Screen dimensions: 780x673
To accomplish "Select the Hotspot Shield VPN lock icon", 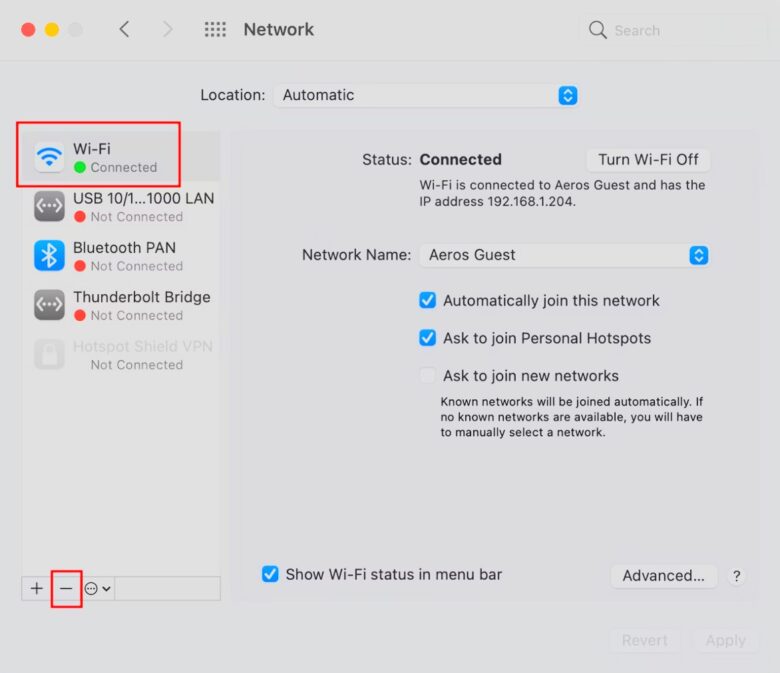I will click(x=49, y=354).
